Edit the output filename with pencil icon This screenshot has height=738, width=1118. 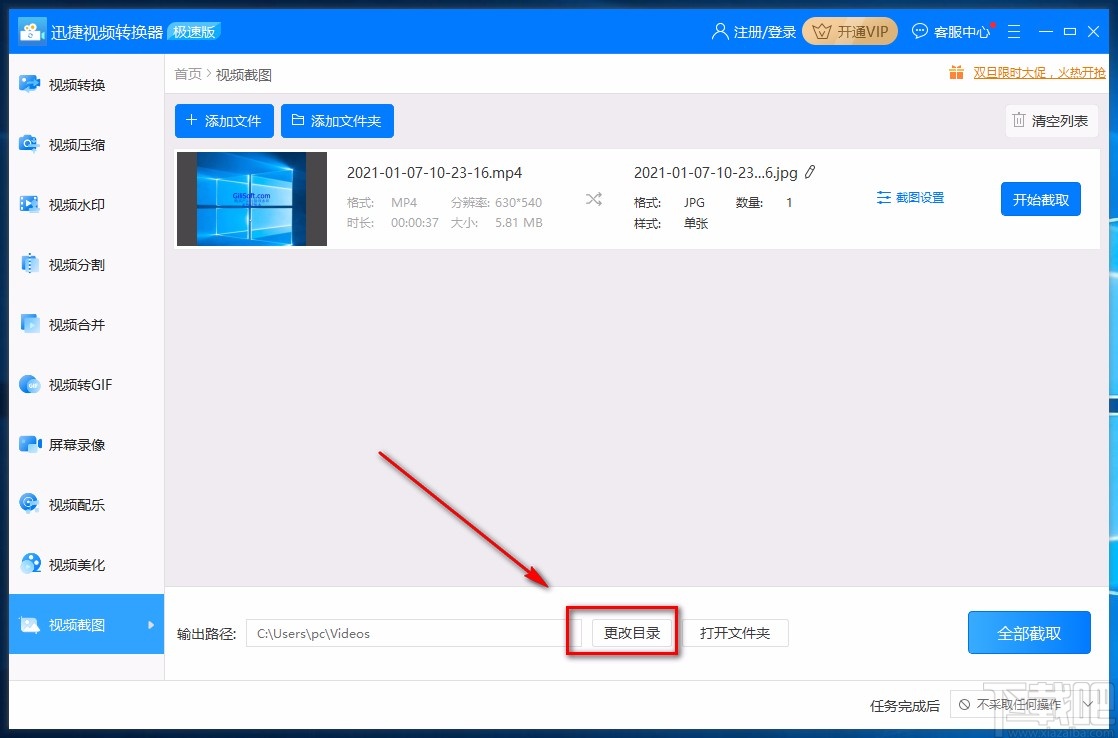[810, 172]
